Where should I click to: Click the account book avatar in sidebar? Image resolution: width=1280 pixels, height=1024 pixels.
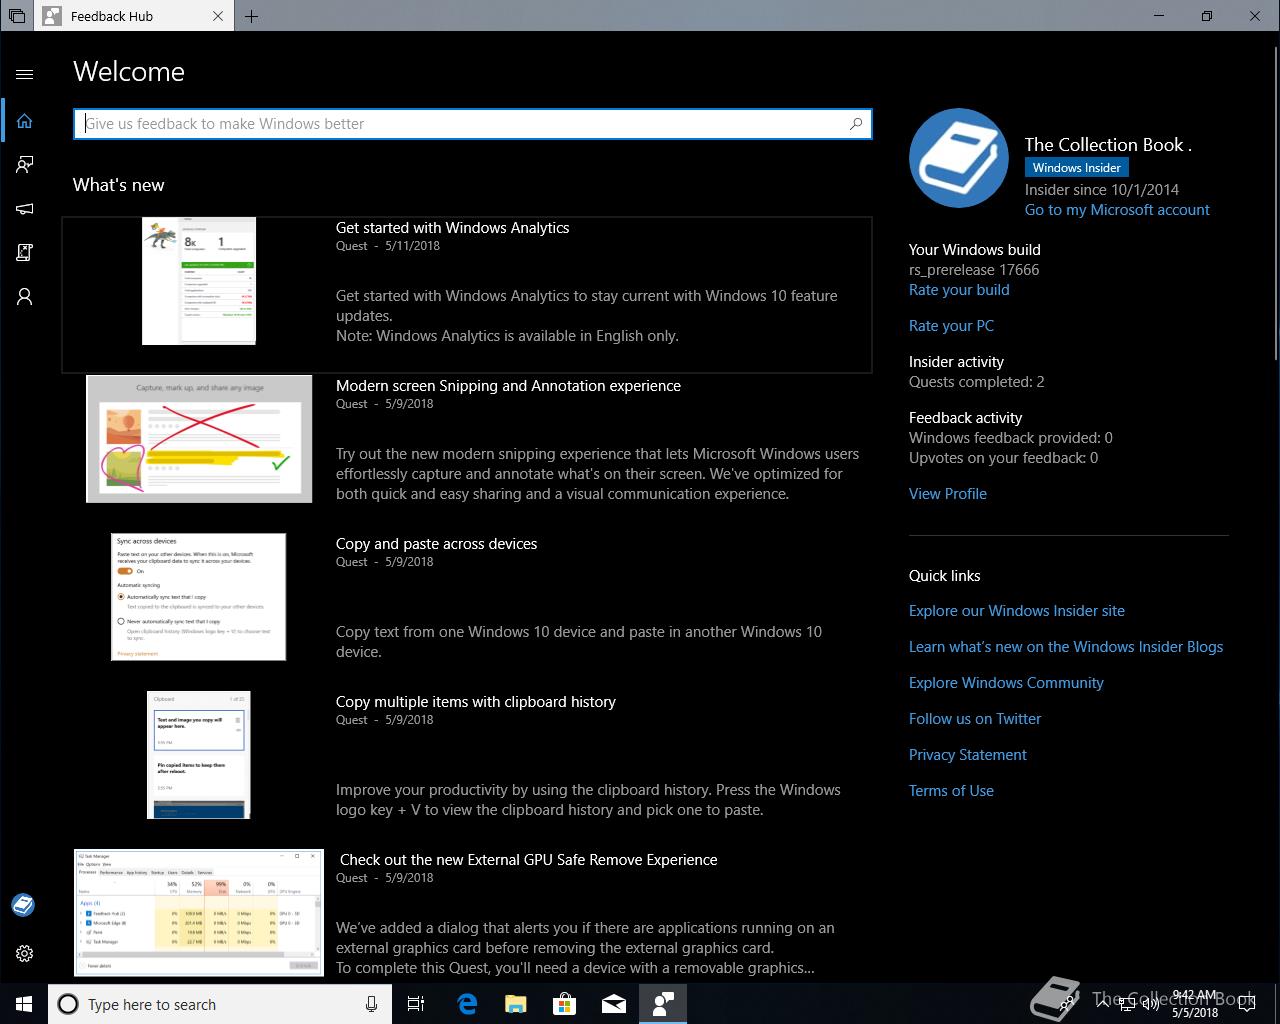tap(23, 905)
